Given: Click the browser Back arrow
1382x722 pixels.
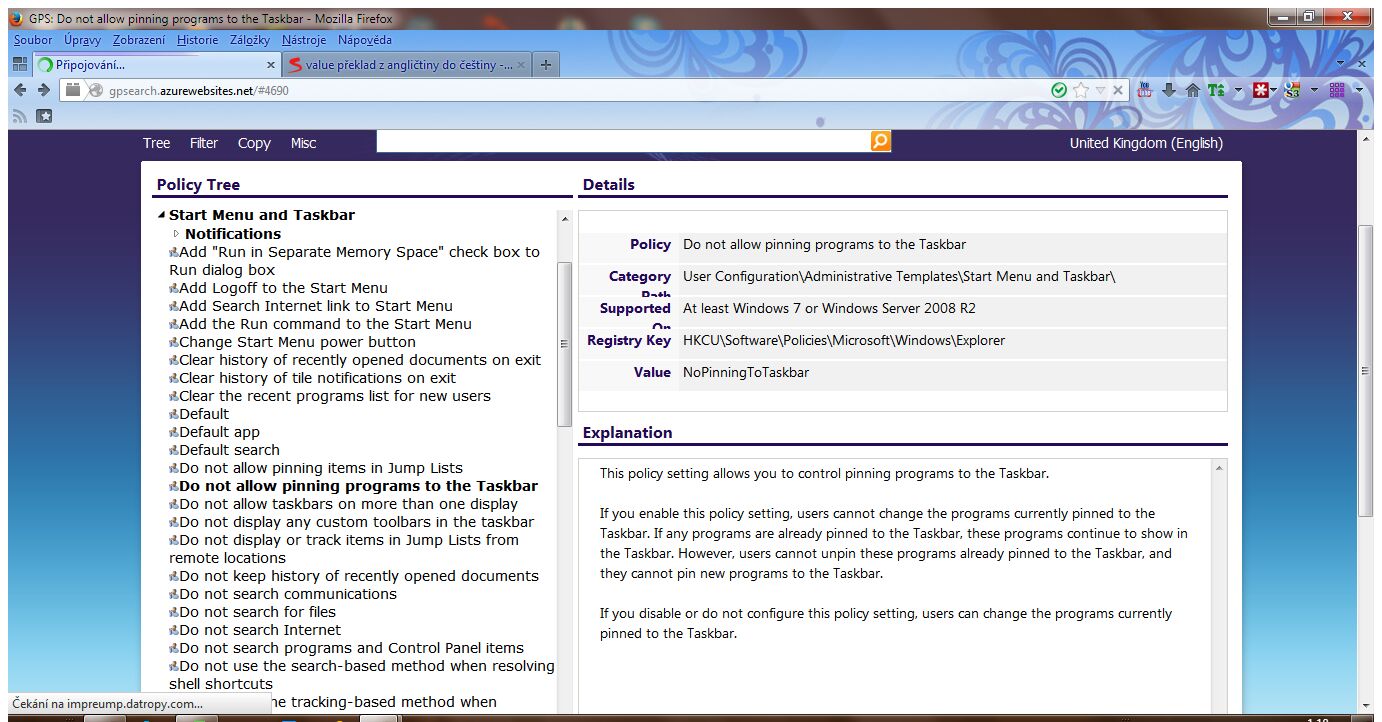Looking at the screenshot, I should click(x=20, y=90).
